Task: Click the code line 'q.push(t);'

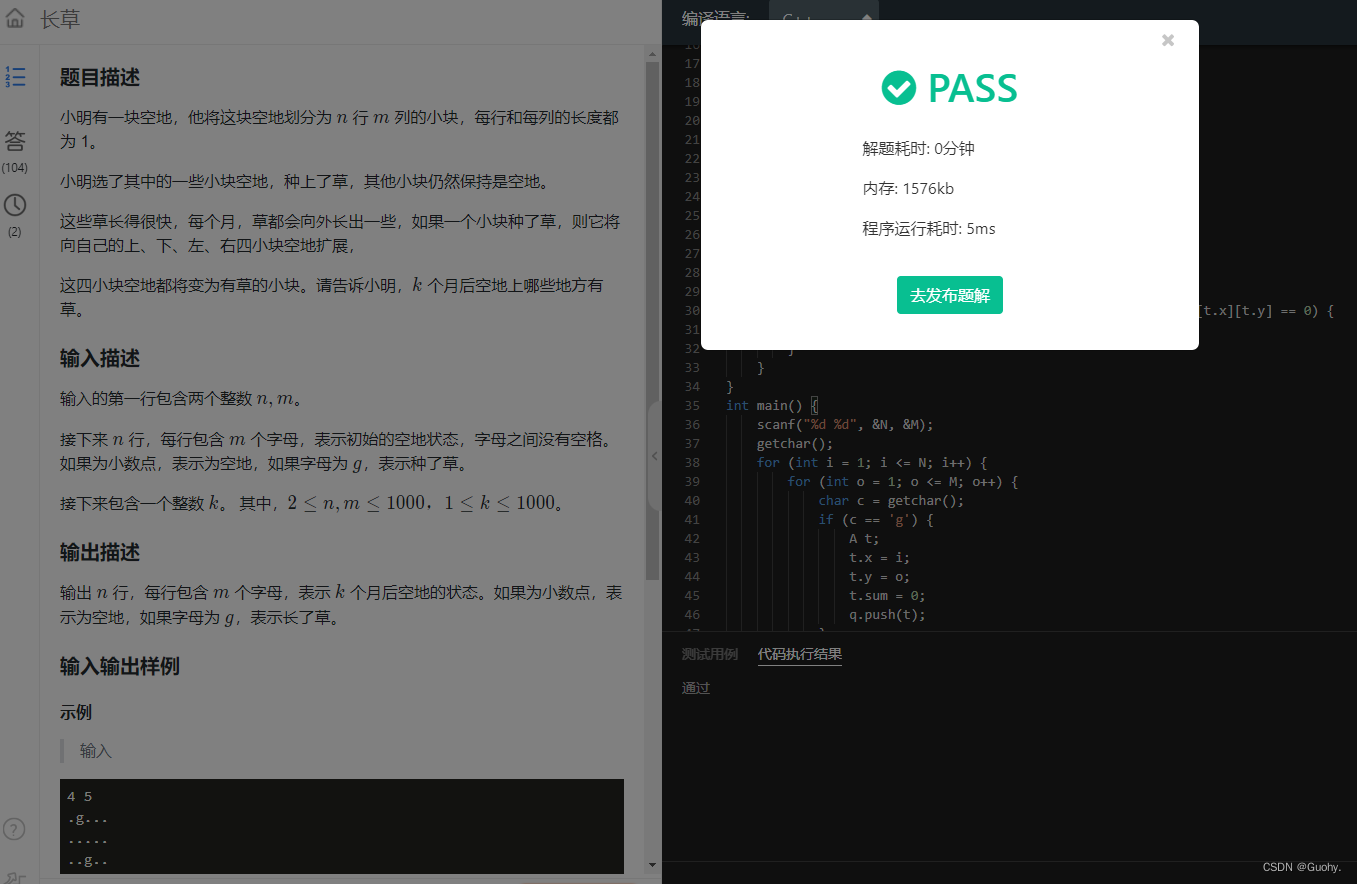Action: tap(887, 614)
